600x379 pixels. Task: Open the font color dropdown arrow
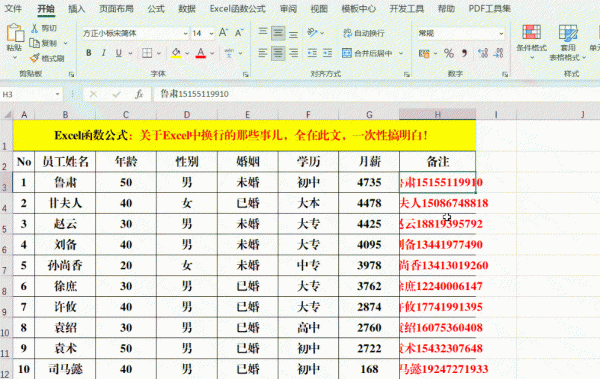[212, 54]
